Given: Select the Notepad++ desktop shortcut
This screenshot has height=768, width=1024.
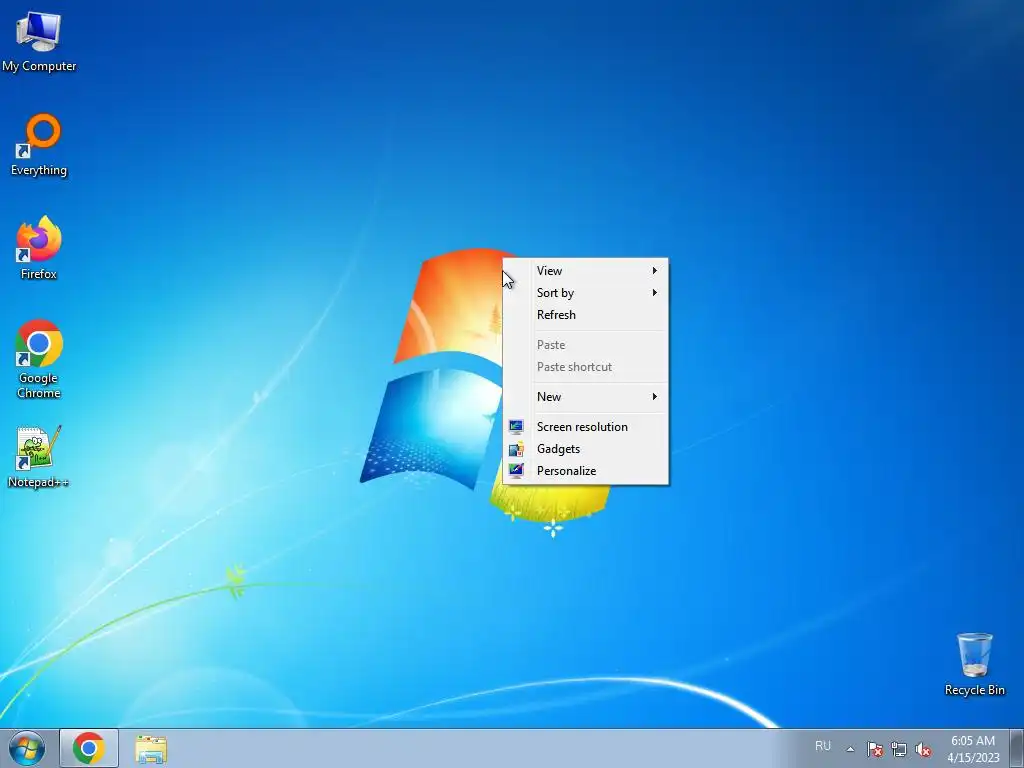Looking at the screenshot, I should [38, 456].
